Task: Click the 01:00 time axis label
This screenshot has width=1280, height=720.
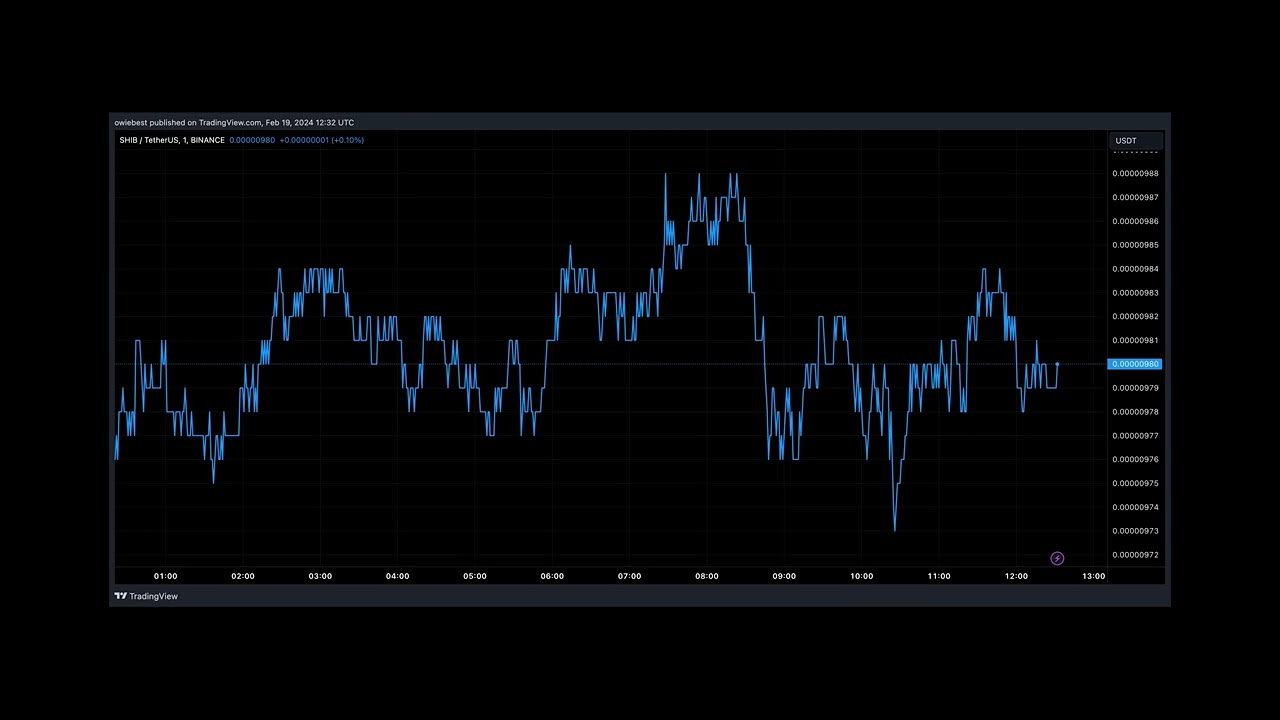Action: (x=165, y=576)
